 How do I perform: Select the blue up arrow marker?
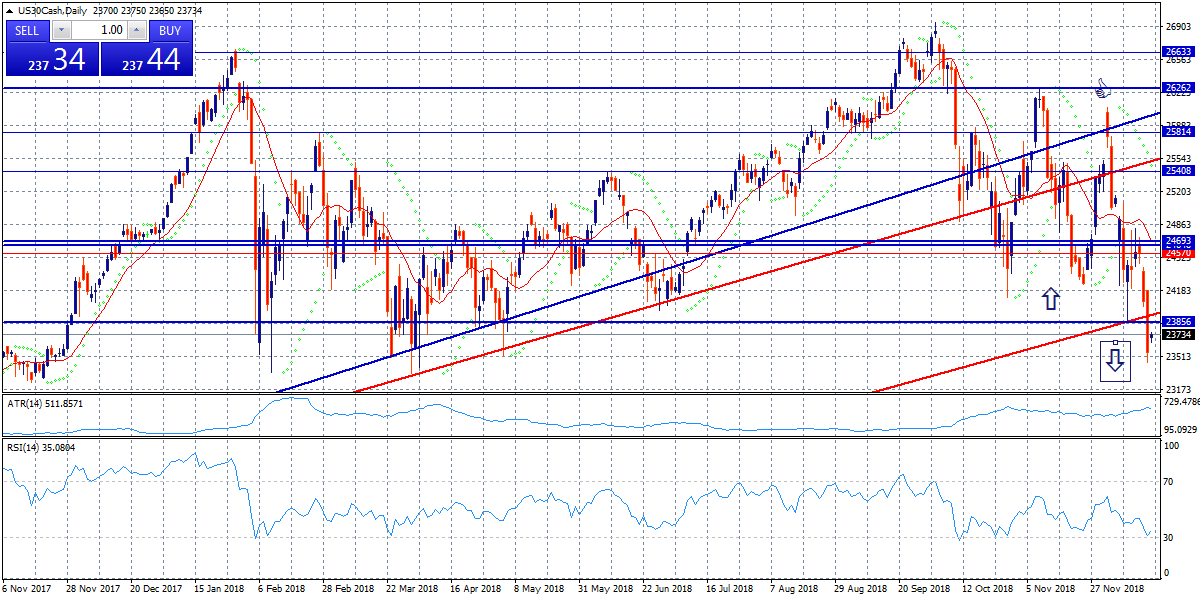(x=1050, y=298)
